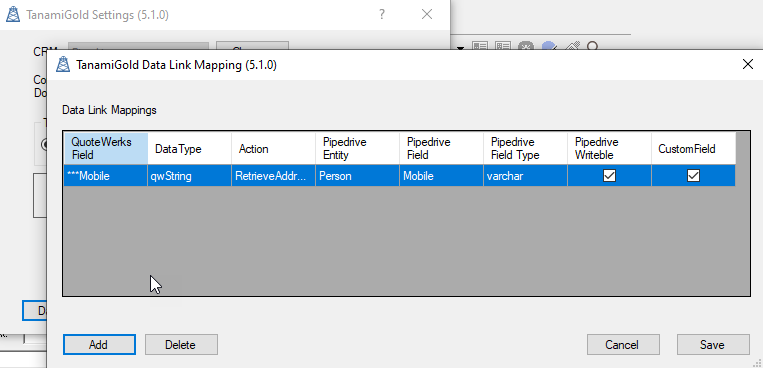Save the data link mappings
This screenshot has height=368, width=763.
pos(713,345)
